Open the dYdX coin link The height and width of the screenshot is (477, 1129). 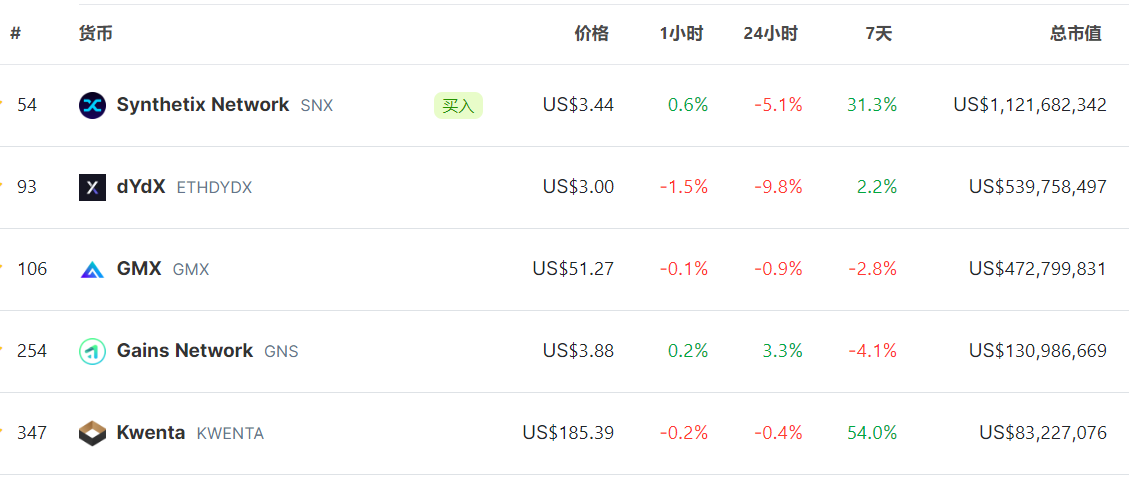pos(141,187)
